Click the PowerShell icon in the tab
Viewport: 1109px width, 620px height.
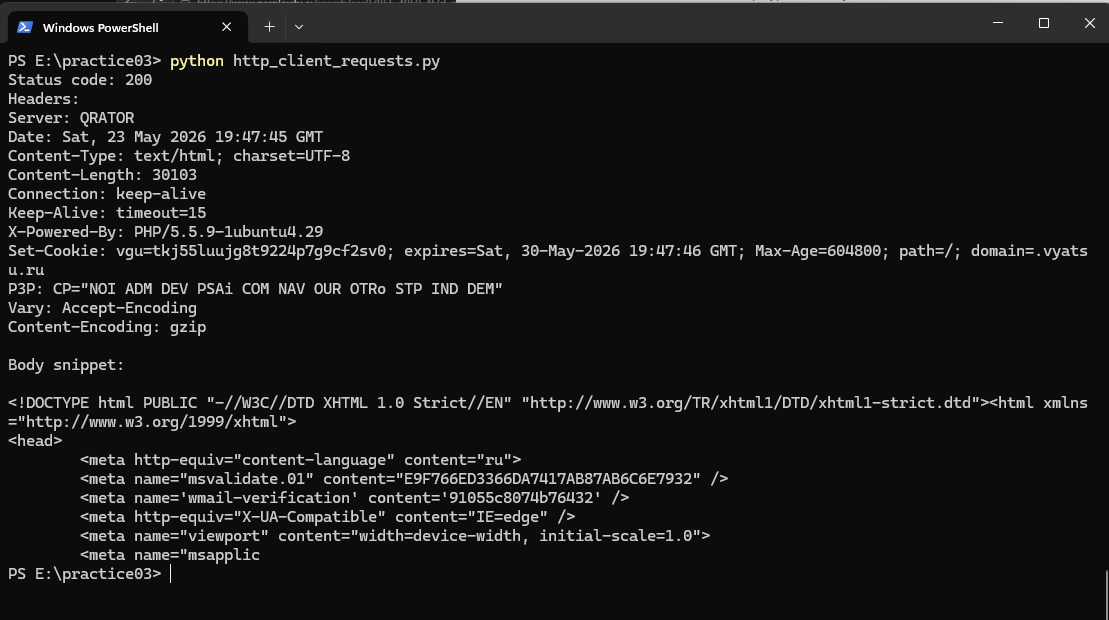pyautogui.click(x=25, y=27)
